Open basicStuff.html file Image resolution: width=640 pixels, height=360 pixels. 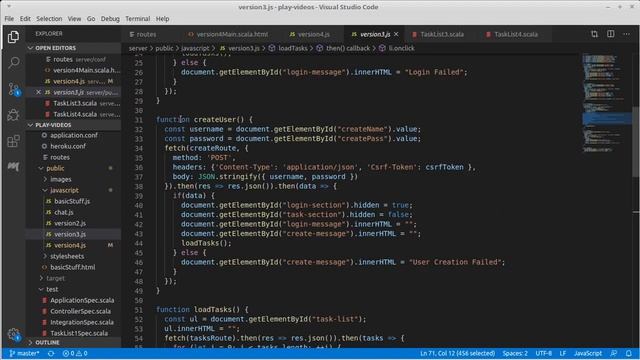(73, 267)
